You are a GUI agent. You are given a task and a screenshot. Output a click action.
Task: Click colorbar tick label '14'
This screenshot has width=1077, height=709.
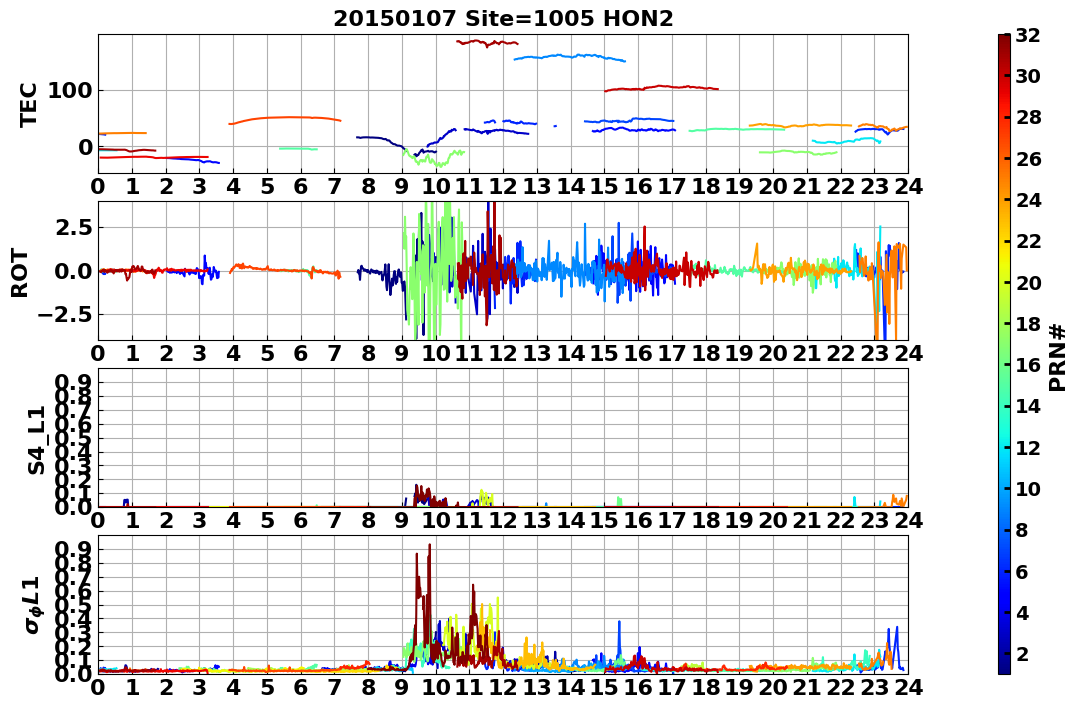click(x=1028, y=406)
